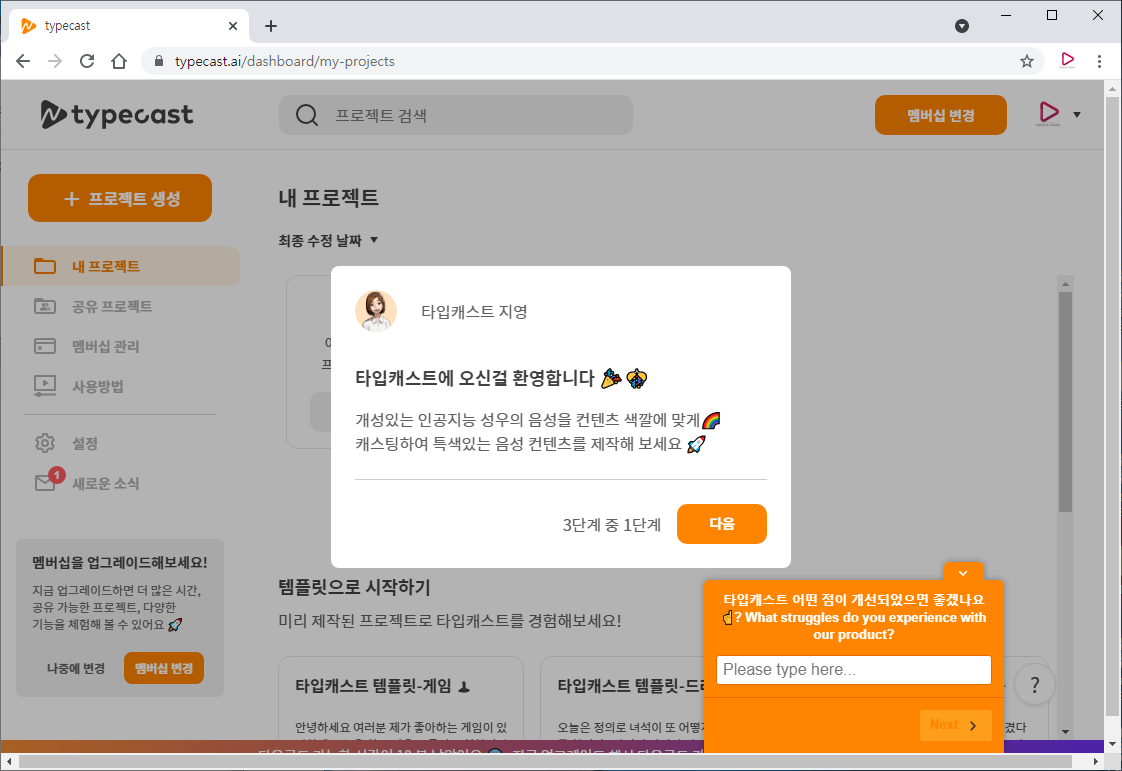
Task: Click the site lock icon in address bar
Action: click(x=159, y=62)
